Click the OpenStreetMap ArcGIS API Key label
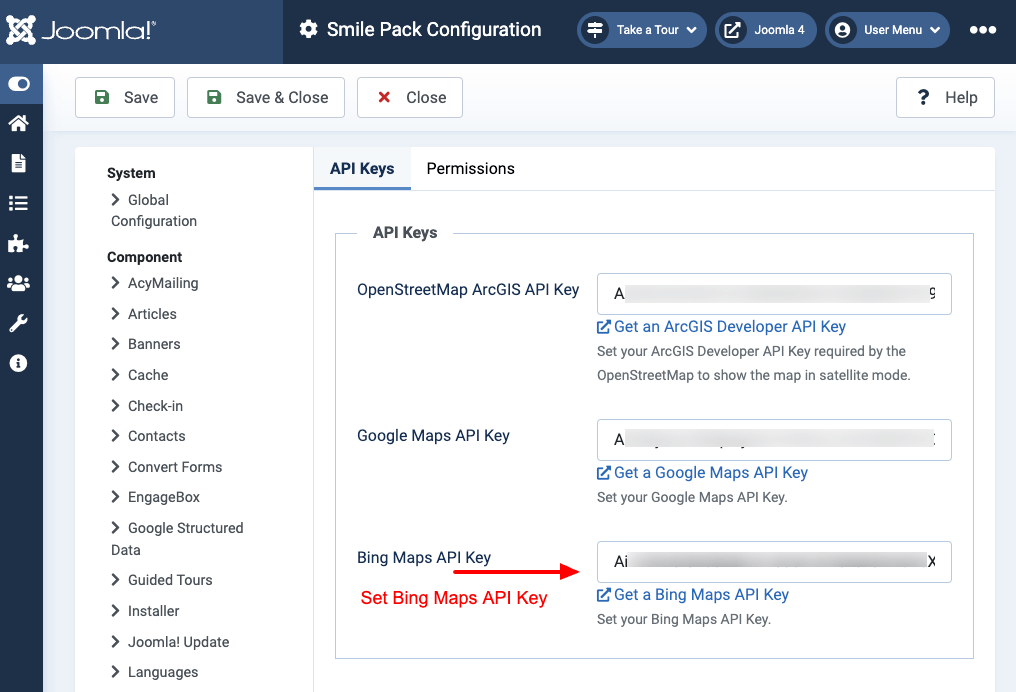1016x692 pixels. coord(468,290)
